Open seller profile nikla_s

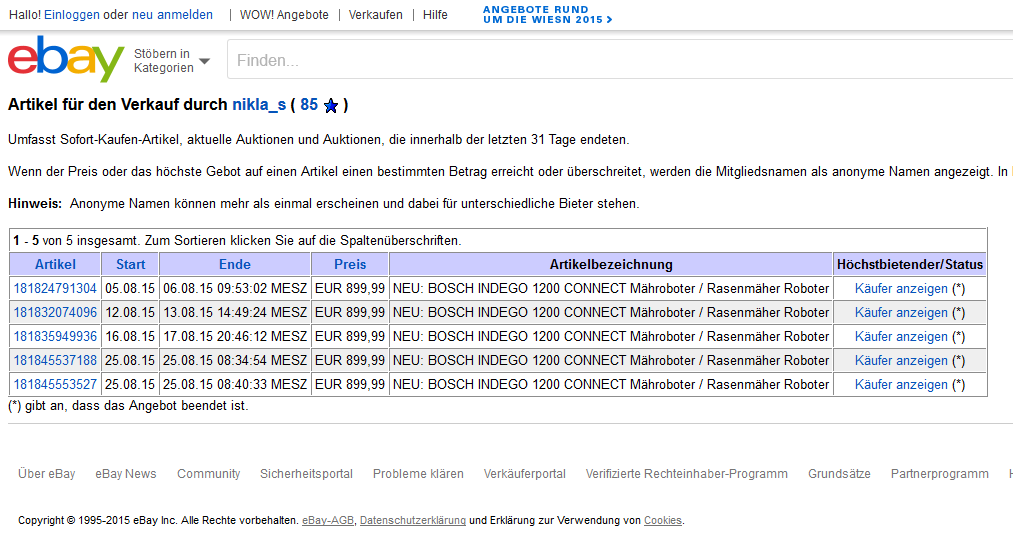259,105
